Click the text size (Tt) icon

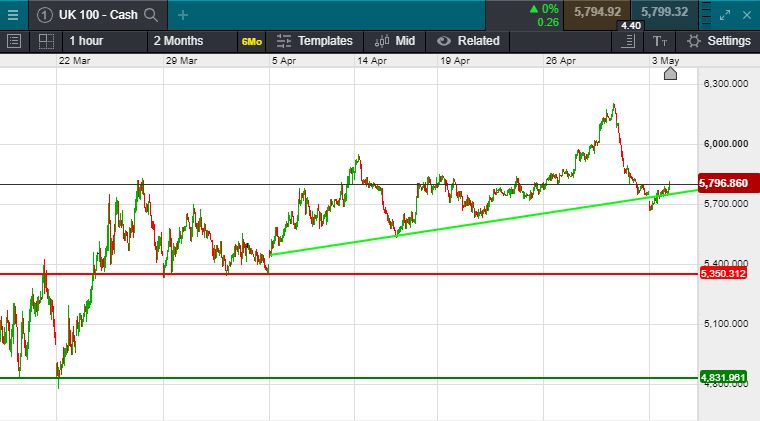(659, 41)
